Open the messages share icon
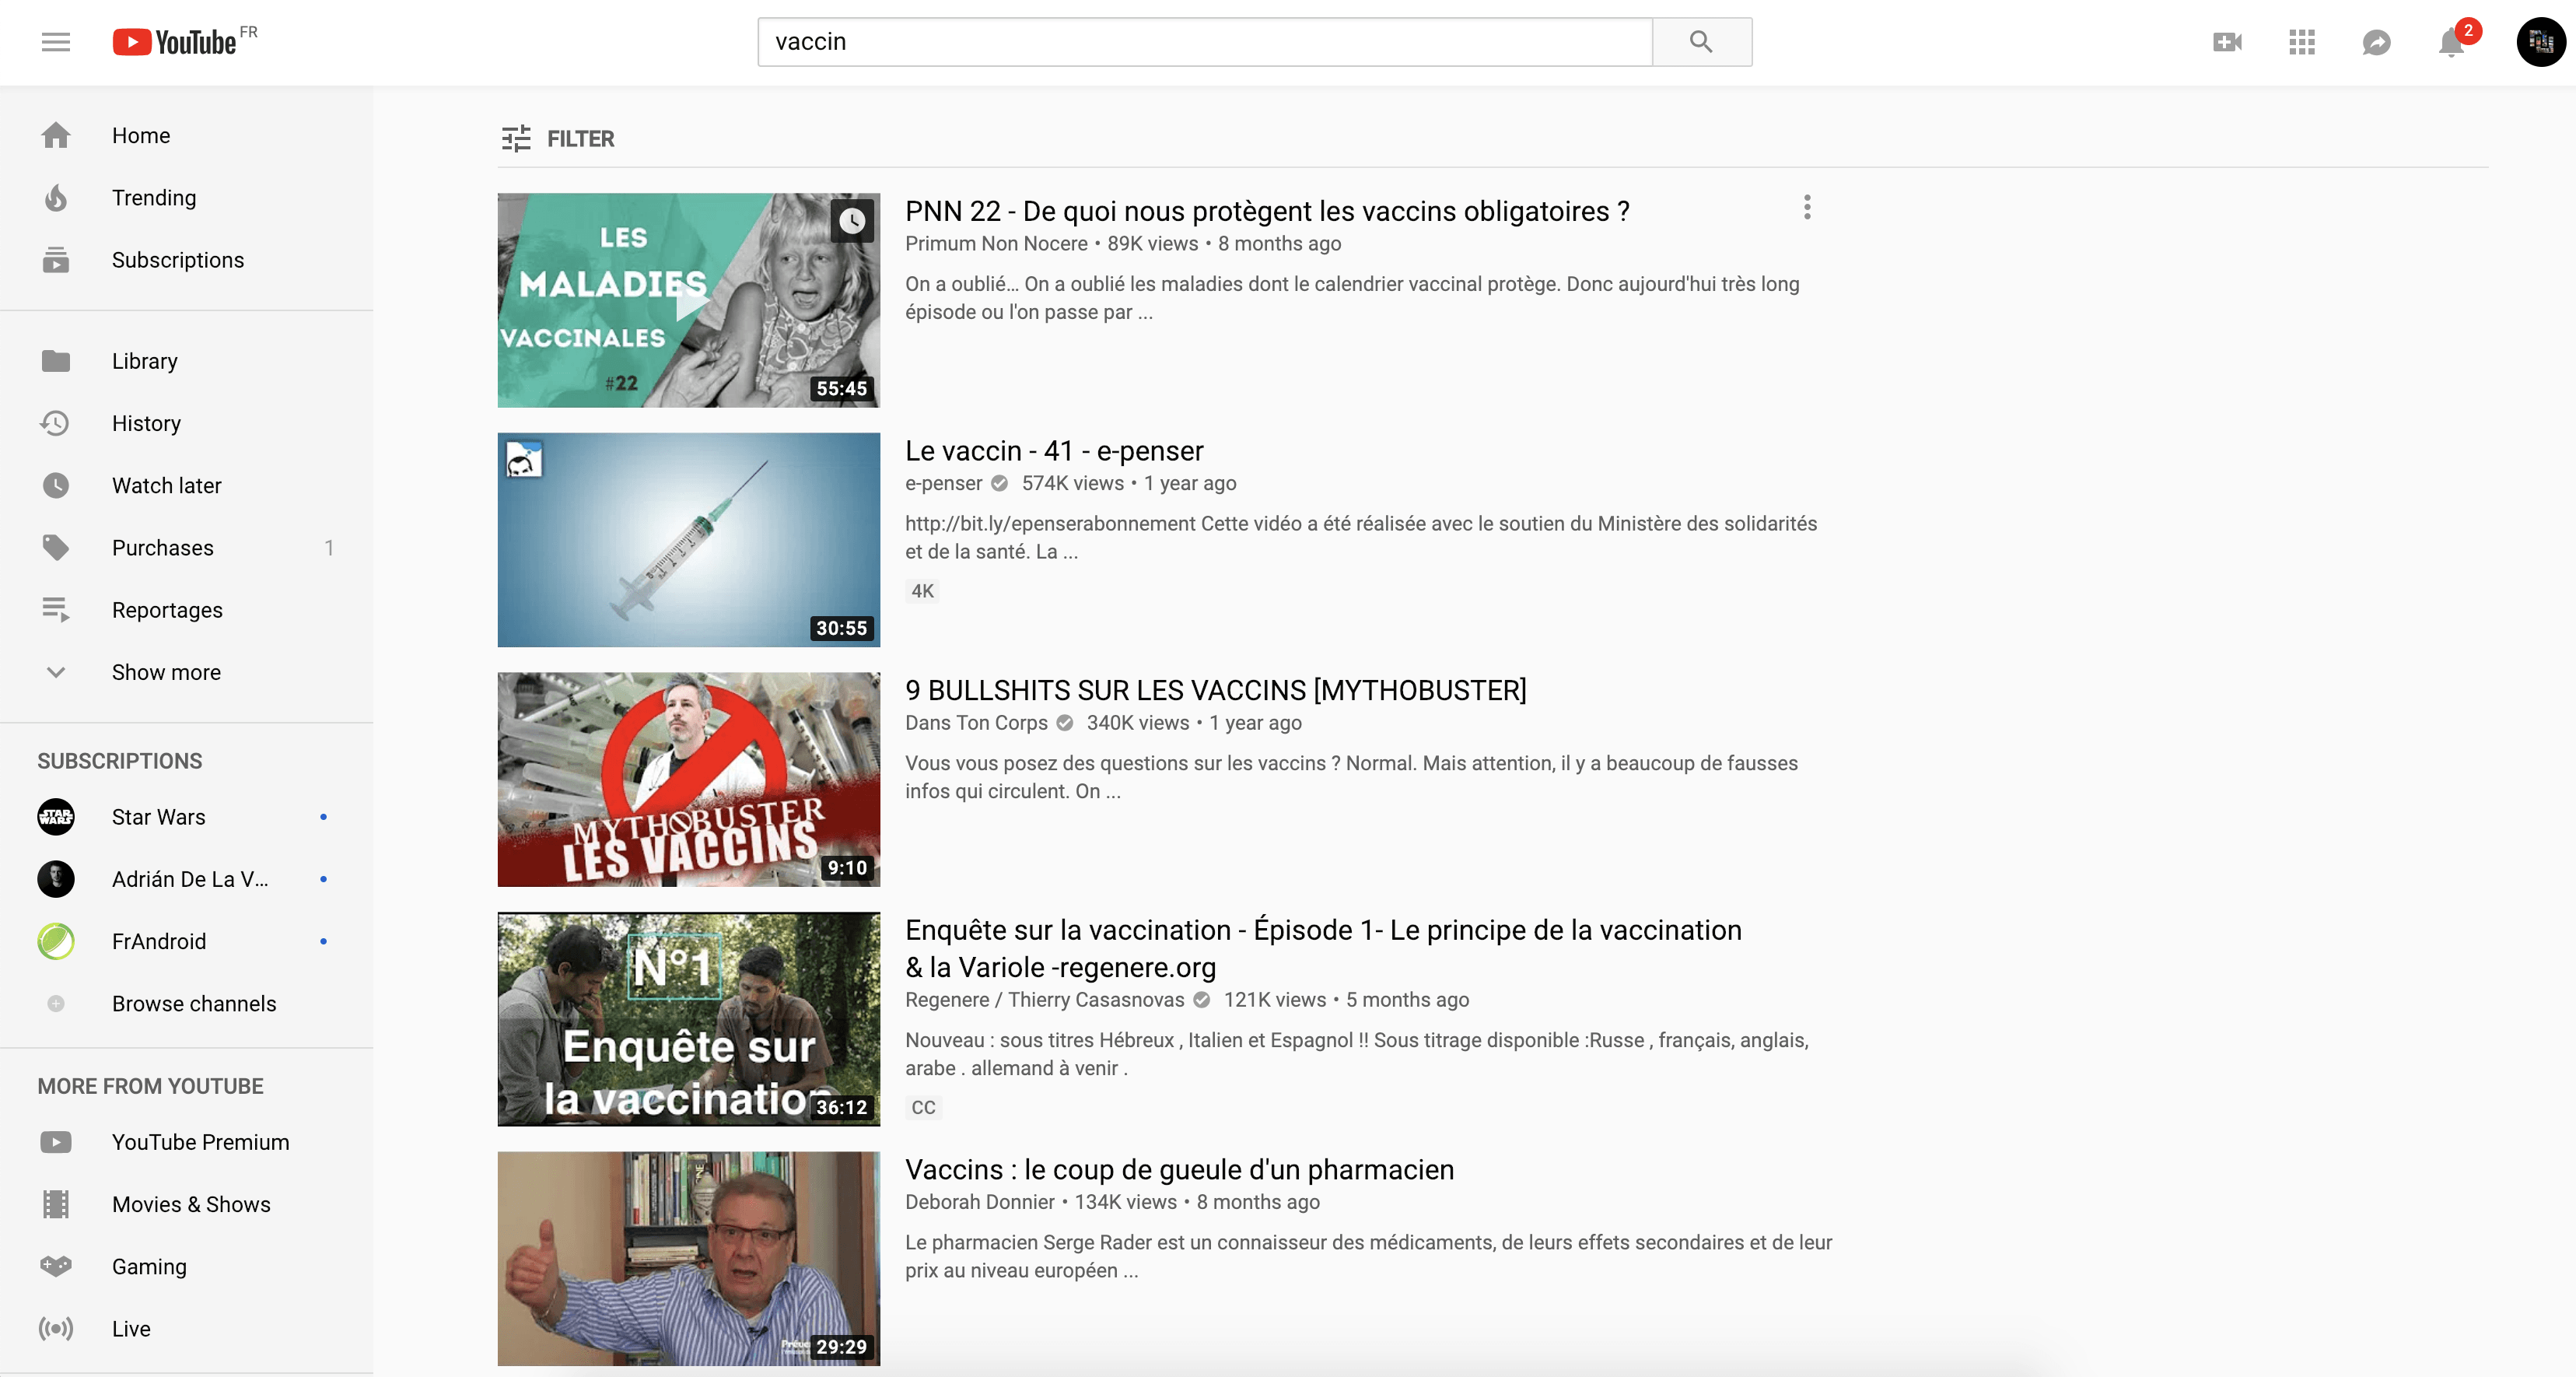The height and width of the screenshot is (1377, 2576). [2376, 42]
